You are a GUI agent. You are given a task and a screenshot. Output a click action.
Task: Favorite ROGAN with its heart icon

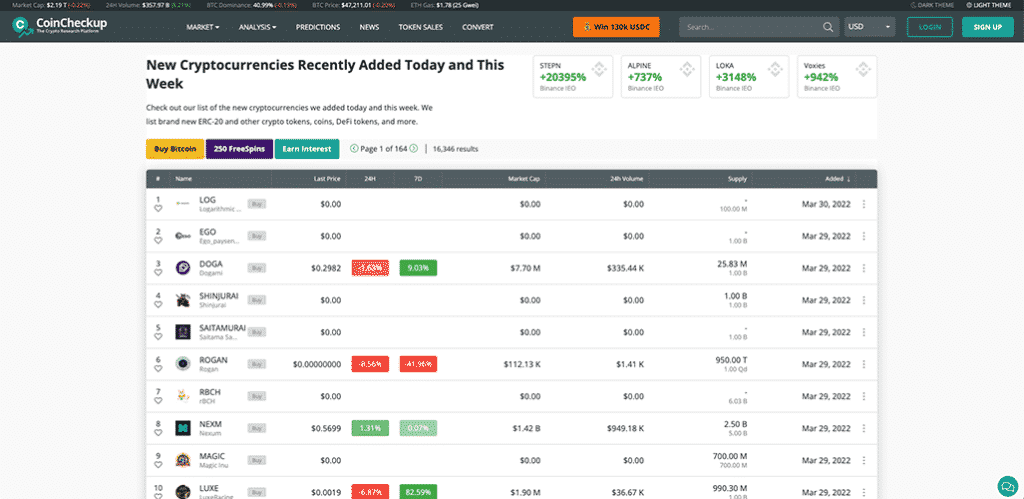[x=158, y=369]
